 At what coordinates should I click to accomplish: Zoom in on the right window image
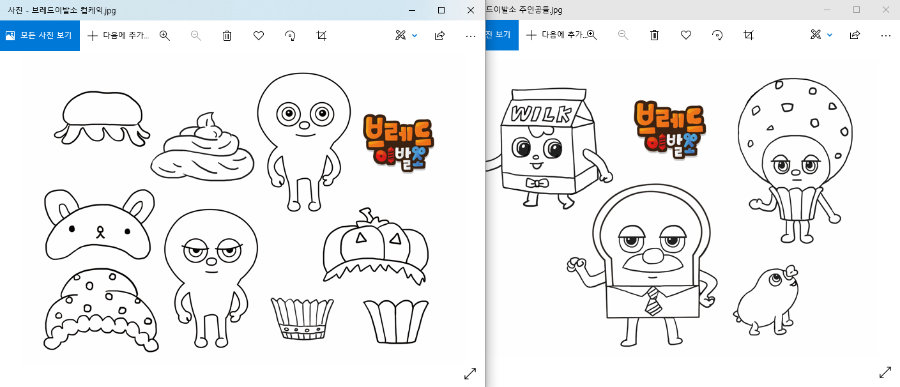tap(592, 35)
